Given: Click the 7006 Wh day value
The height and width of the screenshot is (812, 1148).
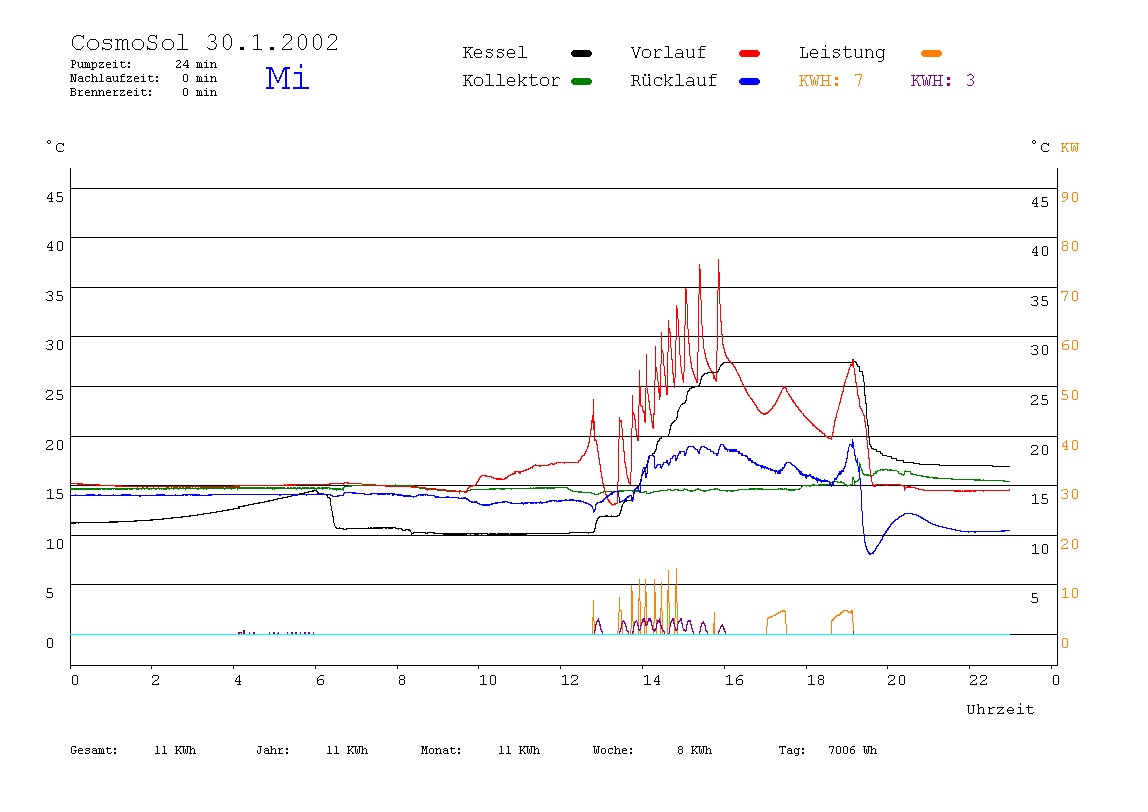Looking at the screenshot, I should pyautogui.click(x=852, y=750).
